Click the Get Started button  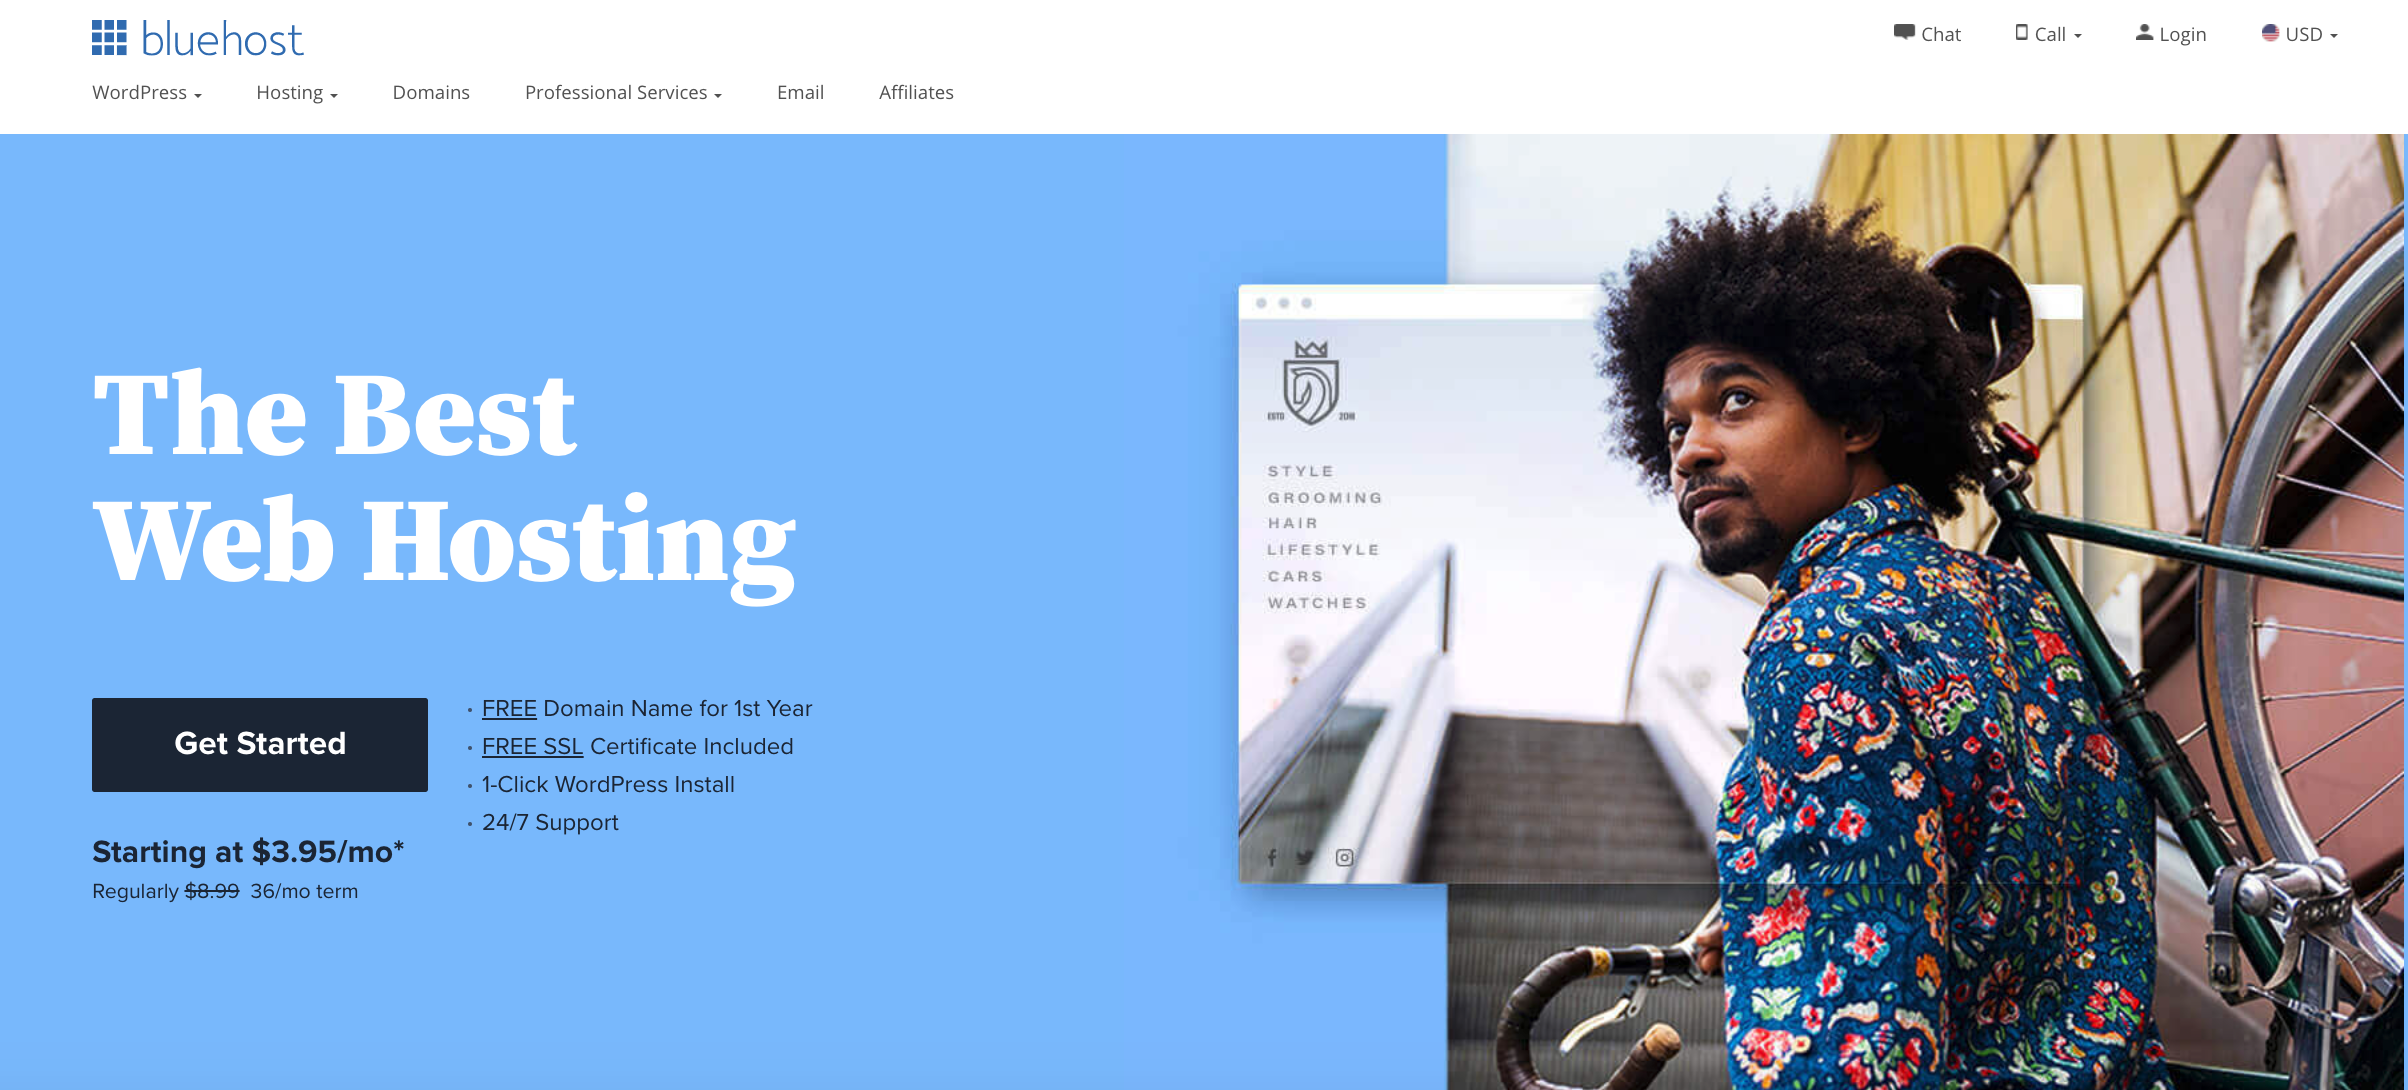point(260,743)
